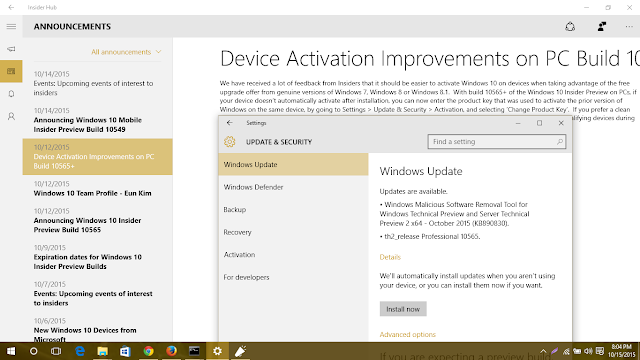
Task: Launch Google Chrome from the taskbar
Action: (x=148, y=351)
